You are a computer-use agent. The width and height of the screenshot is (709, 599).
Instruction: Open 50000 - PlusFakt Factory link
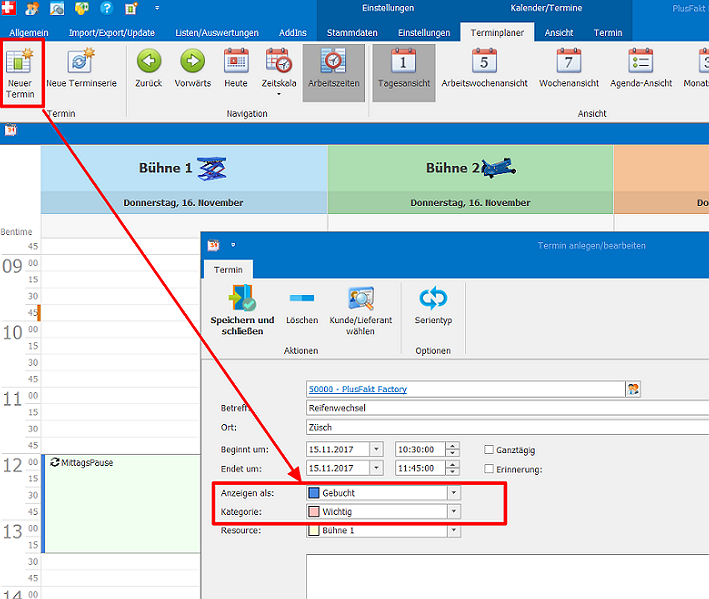(x=358, y=389)
